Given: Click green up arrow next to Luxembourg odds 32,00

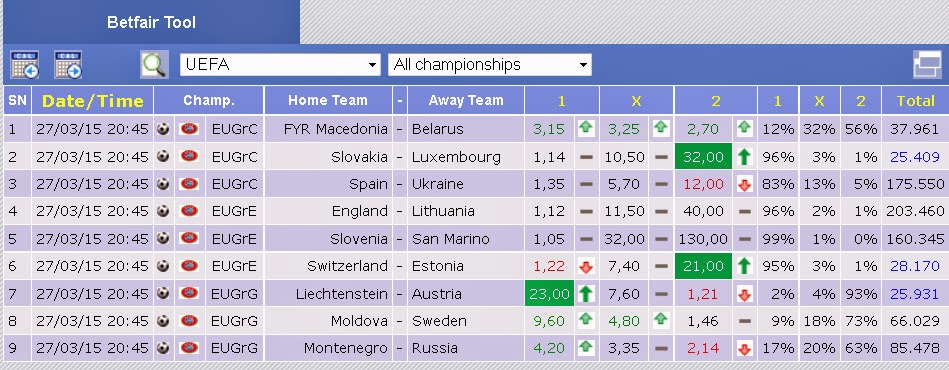Looking at the screenshot, I should coord(744,157).
